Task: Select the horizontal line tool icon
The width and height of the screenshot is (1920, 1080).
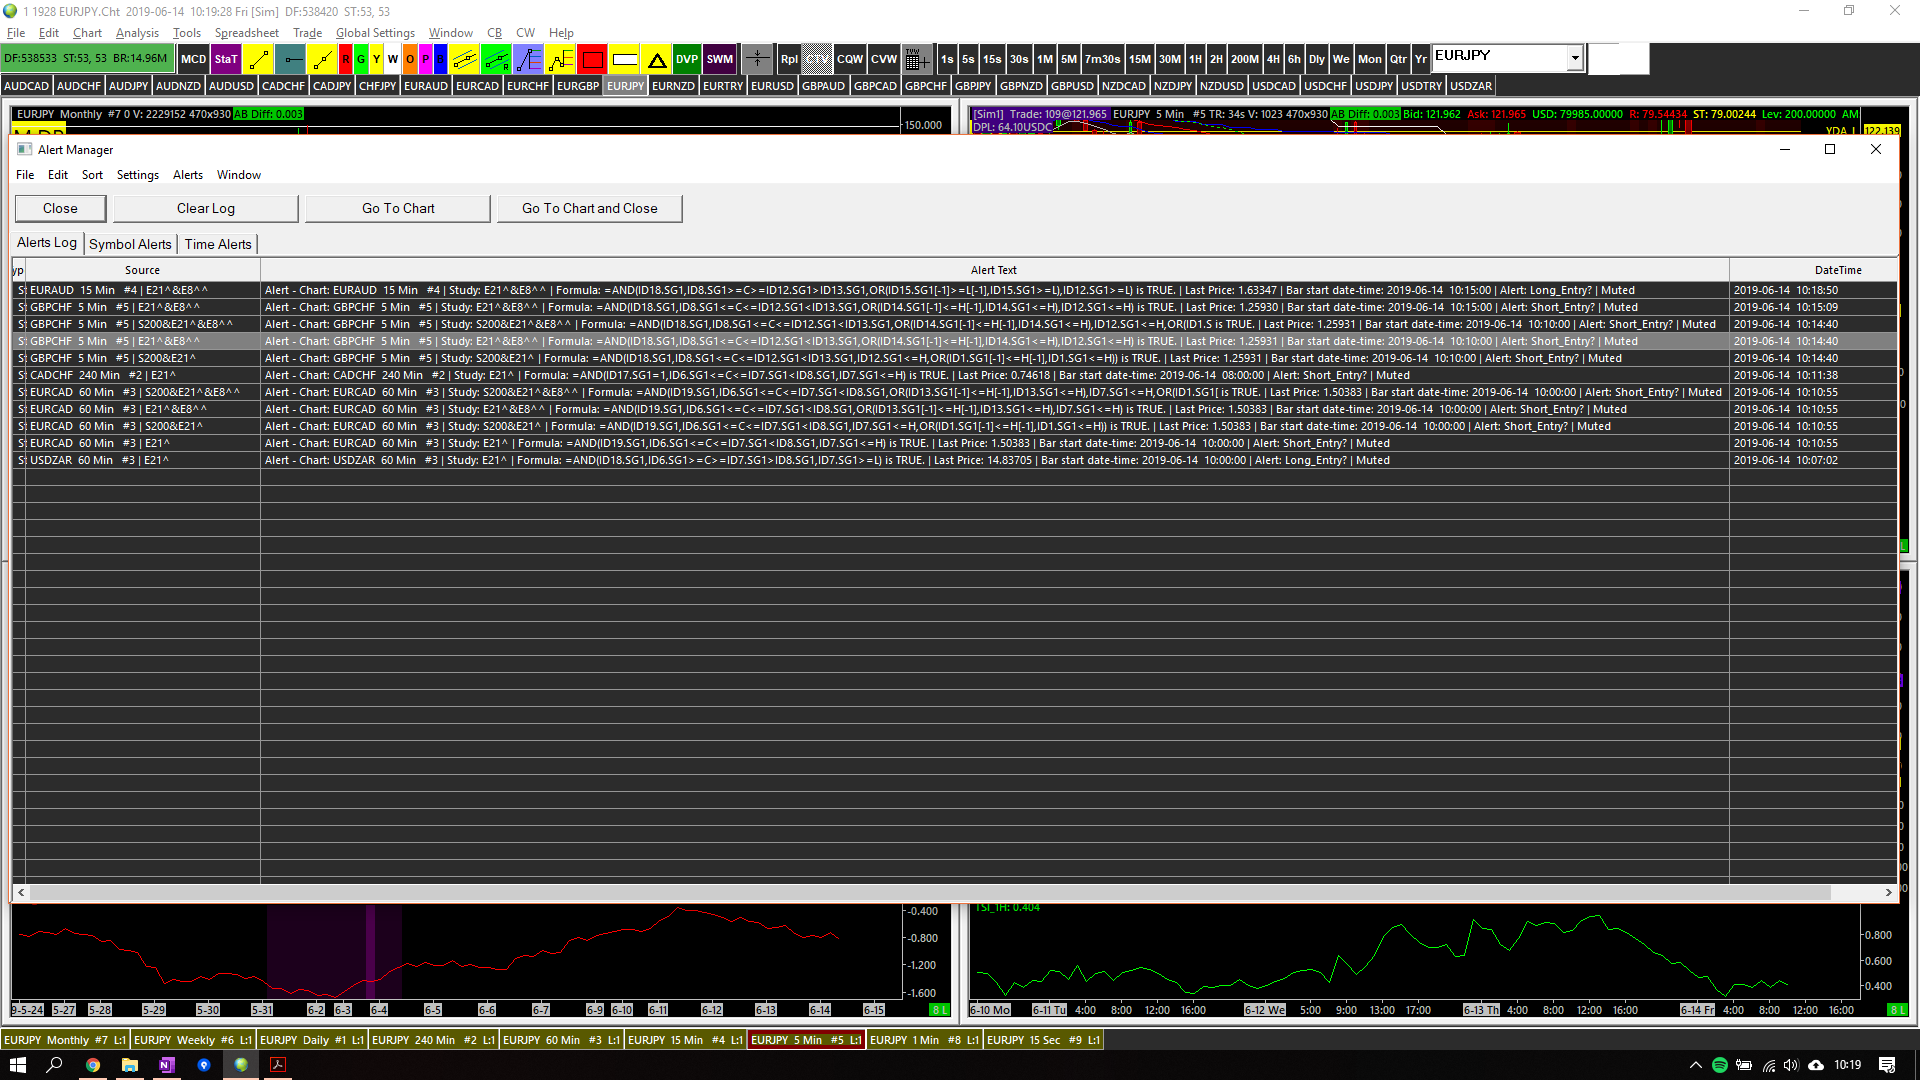Action: [x=291, y=60]
